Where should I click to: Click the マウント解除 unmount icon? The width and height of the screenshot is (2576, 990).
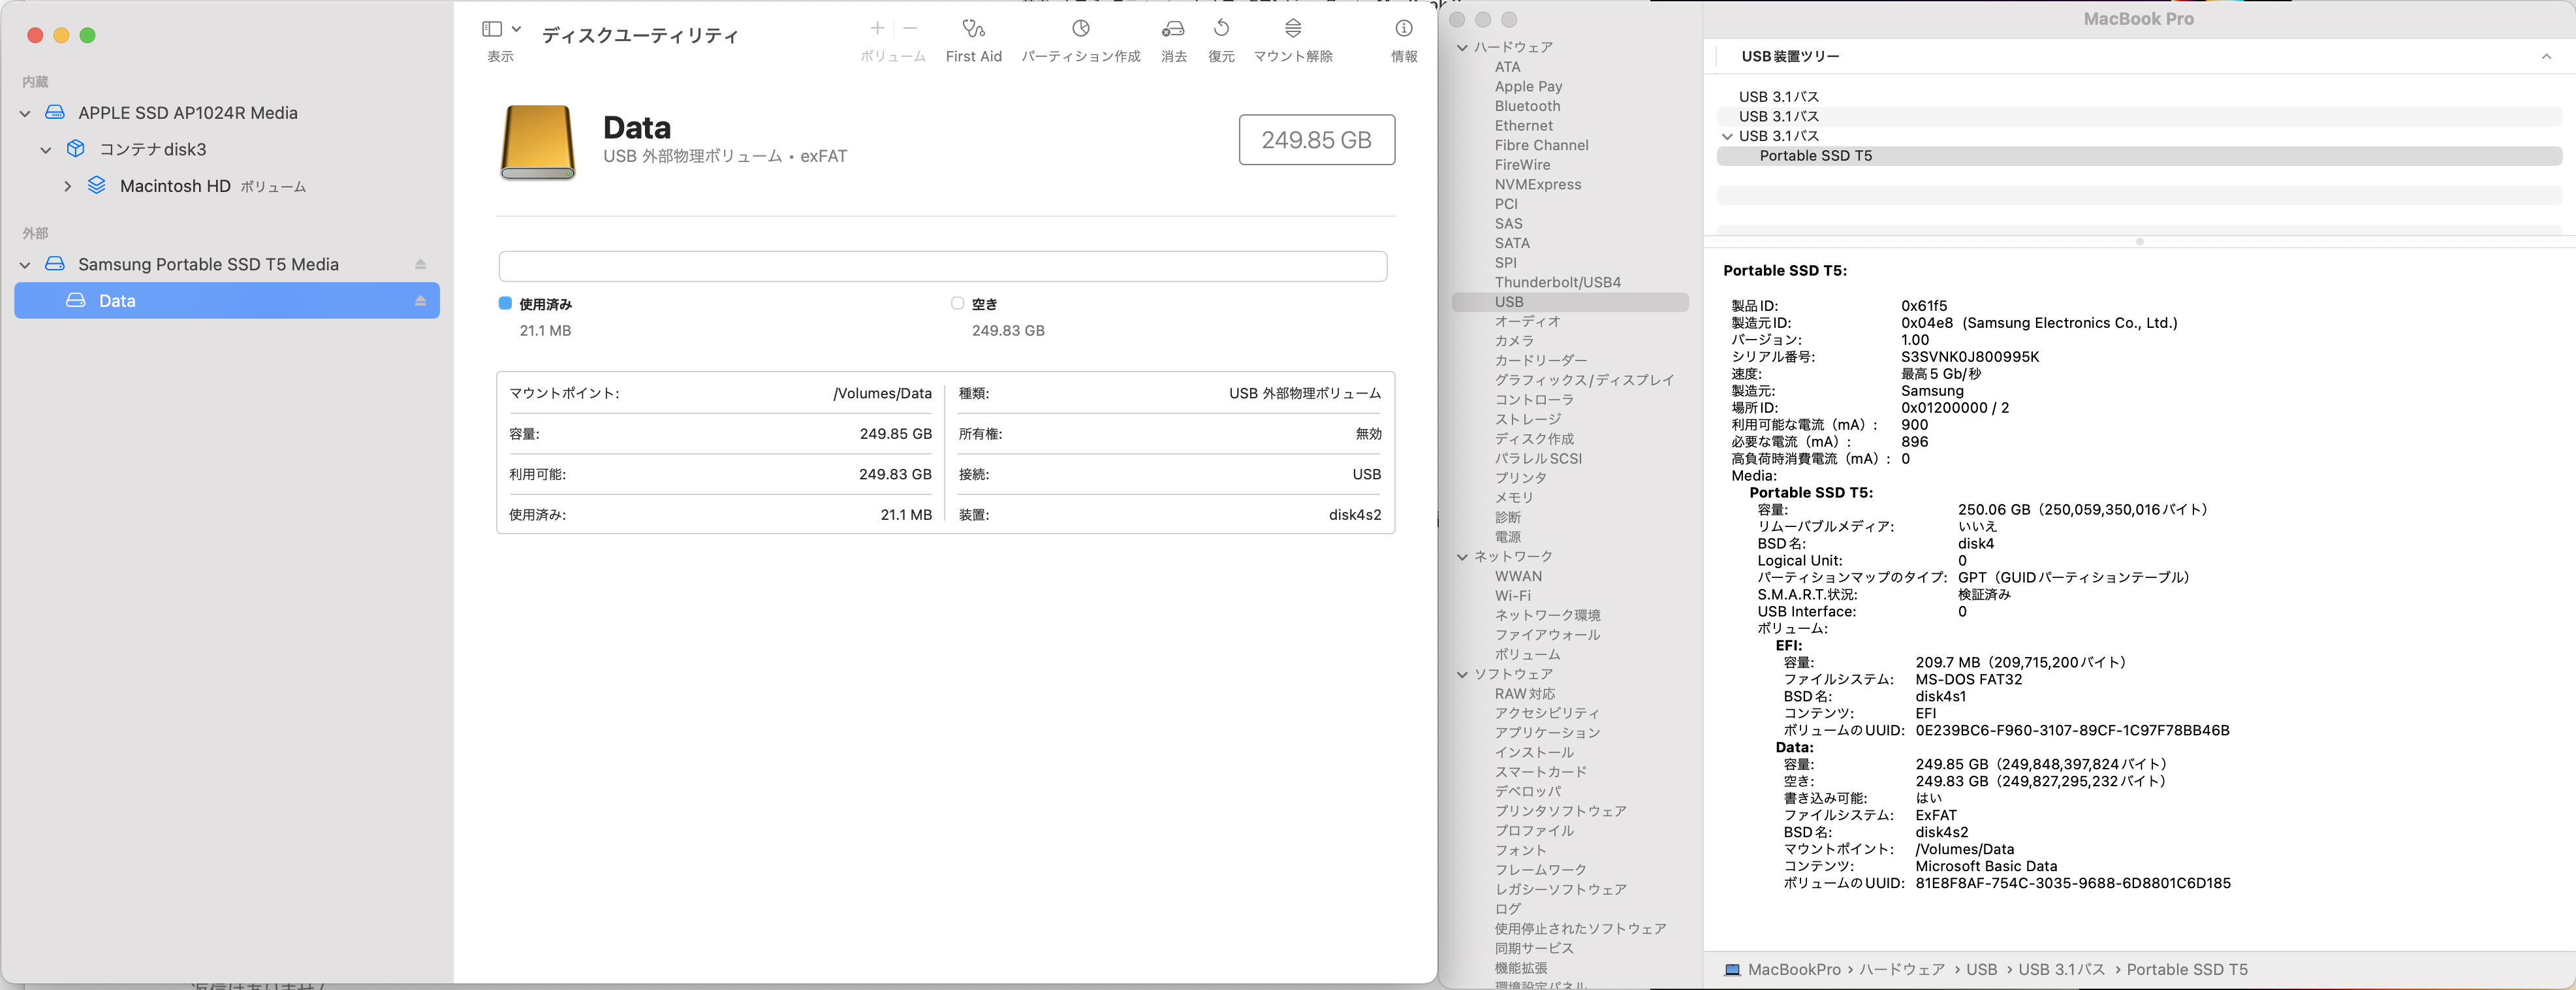(x=1292, y=29)
